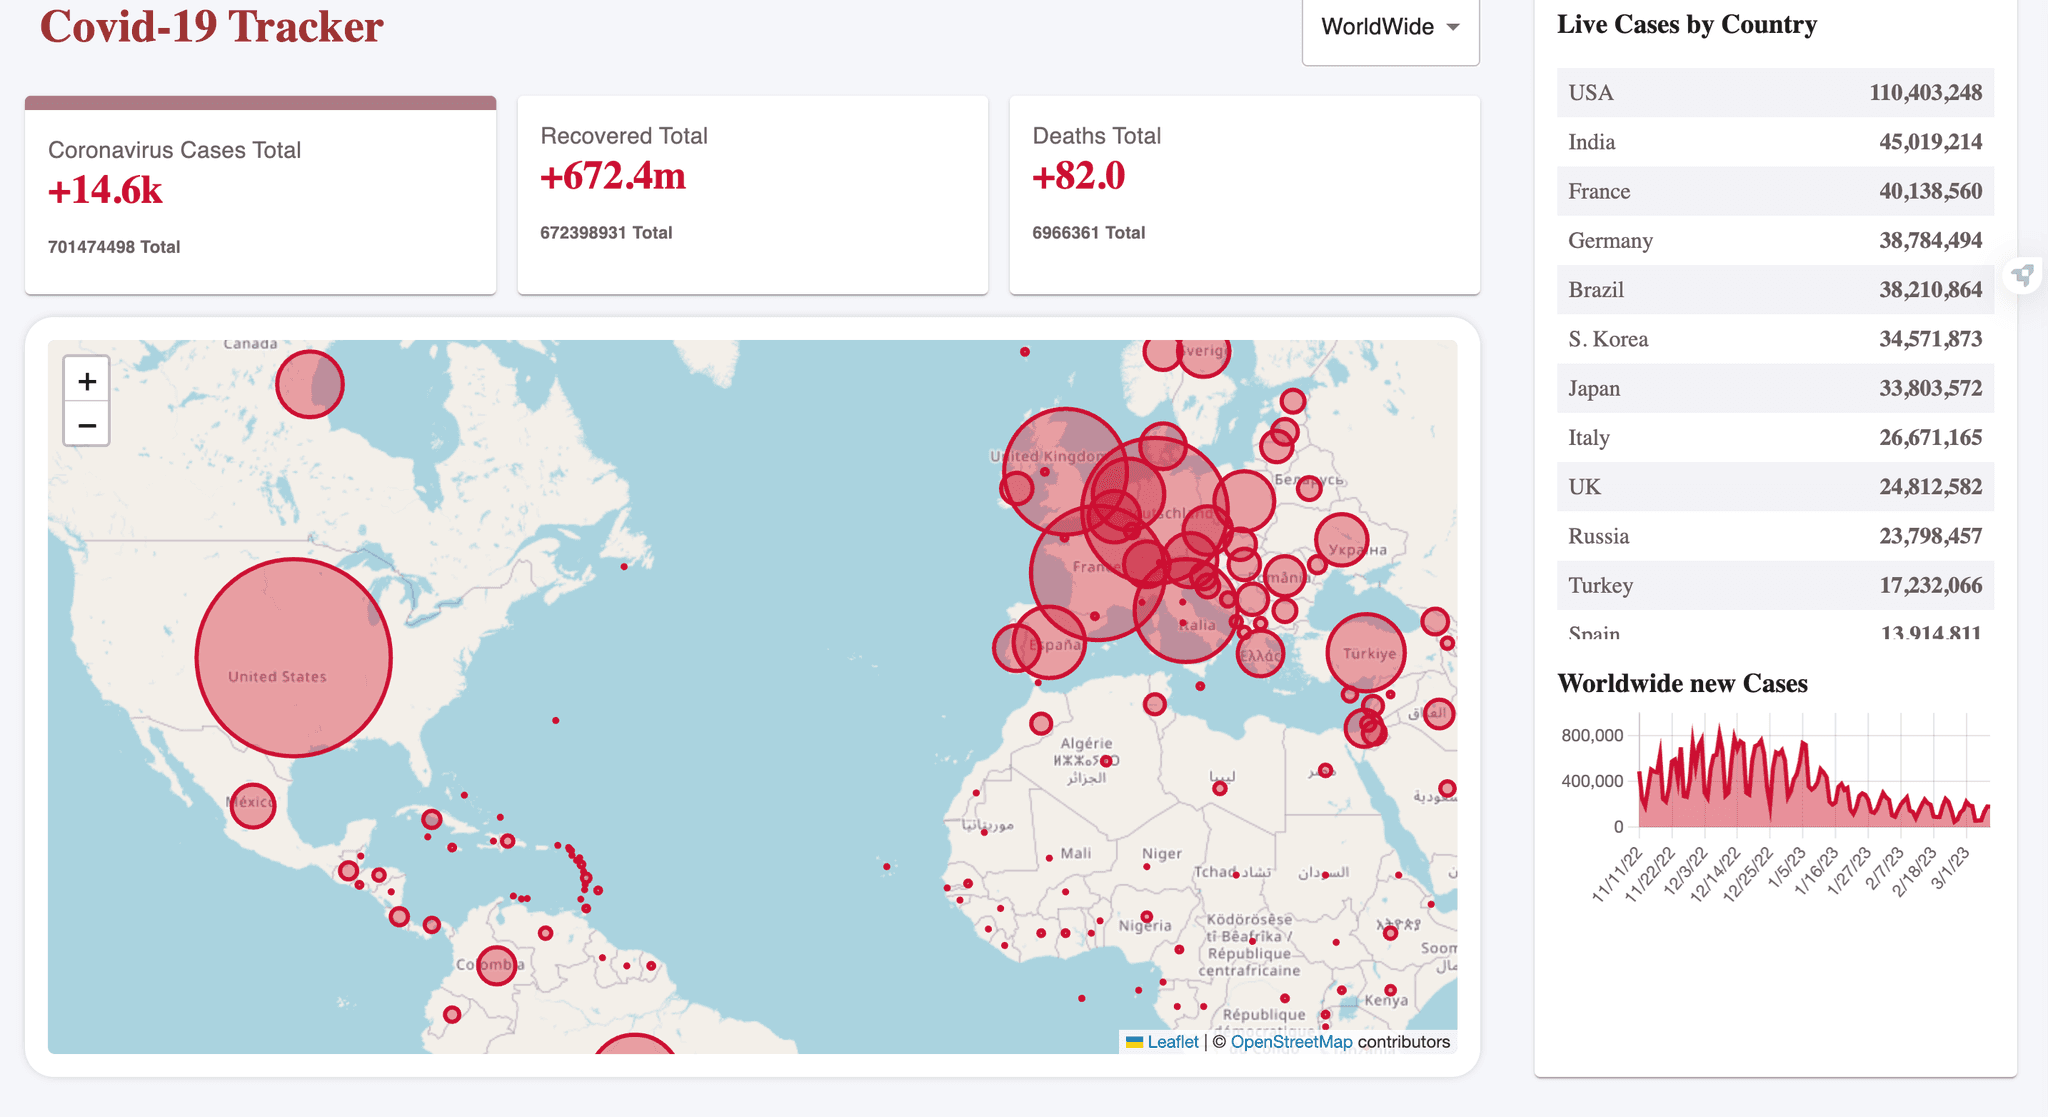The width and height of the screenshot is (2048, 1117).
Task: Select the Deaths Total card
Action: [x=1244, y=196]
